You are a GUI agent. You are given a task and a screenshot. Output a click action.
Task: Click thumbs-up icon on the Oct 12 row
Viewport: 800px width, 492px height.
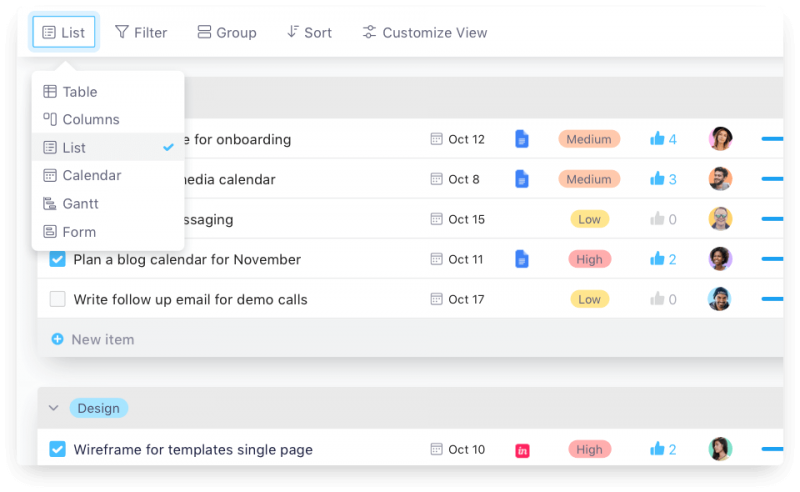657,139
